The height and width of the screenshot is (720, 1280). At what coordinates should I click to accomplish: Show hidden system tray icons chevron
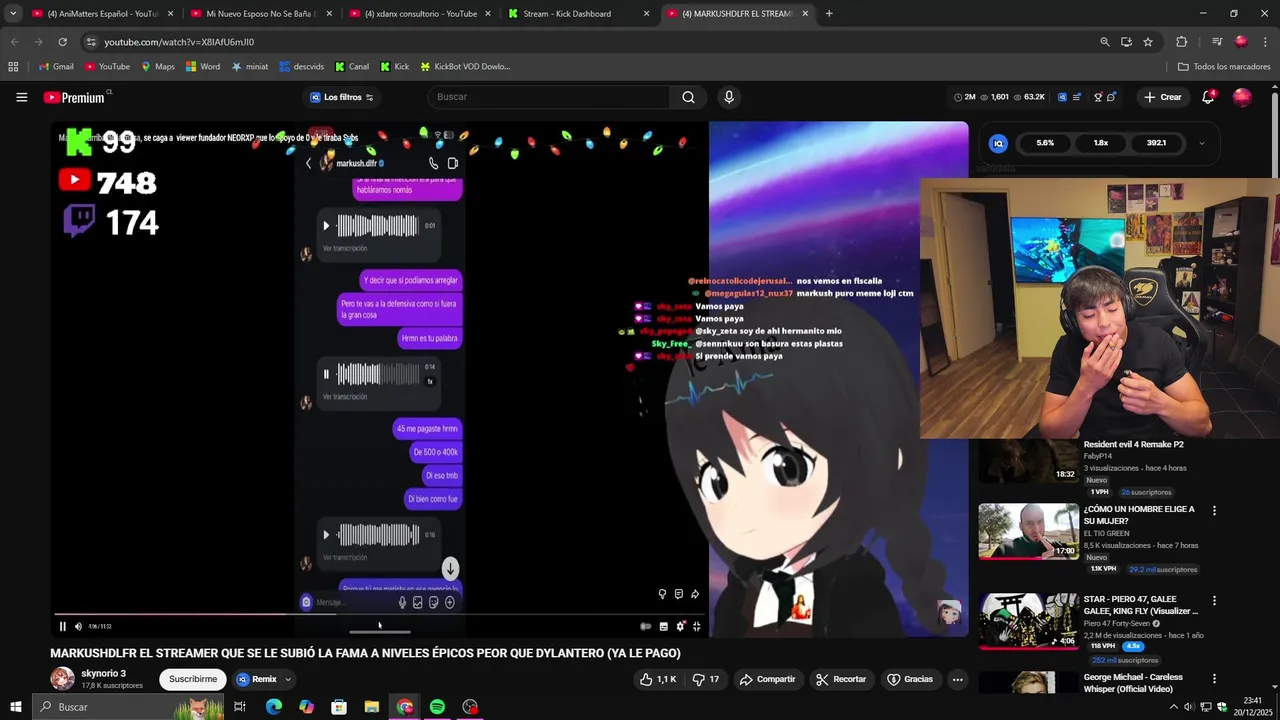click(1173, 707)
